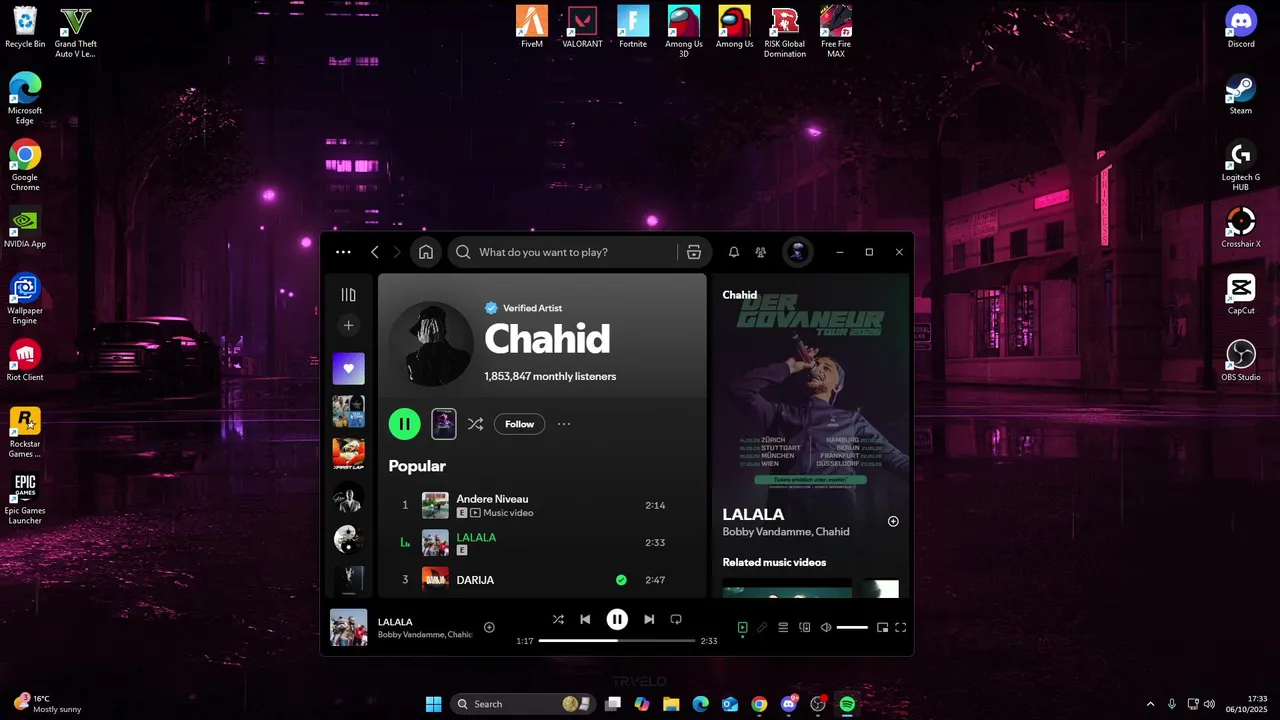Image resolution: width=1280 pixels, height=720 pixels.
Task: Select the FiveM desktop shortcut
Action: tap(532, 27)
